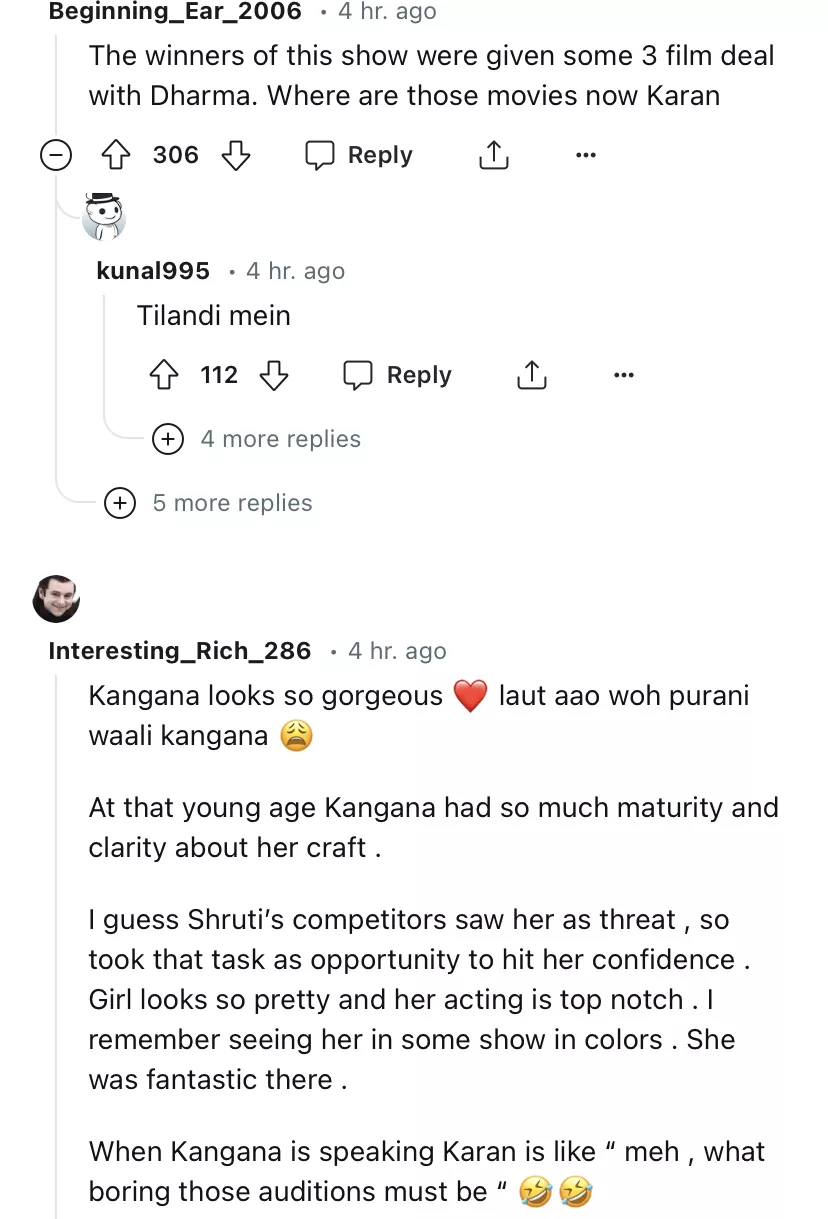
Task: Open more options for the Dharma film deal comment
Action: click(x=586, y=155)
